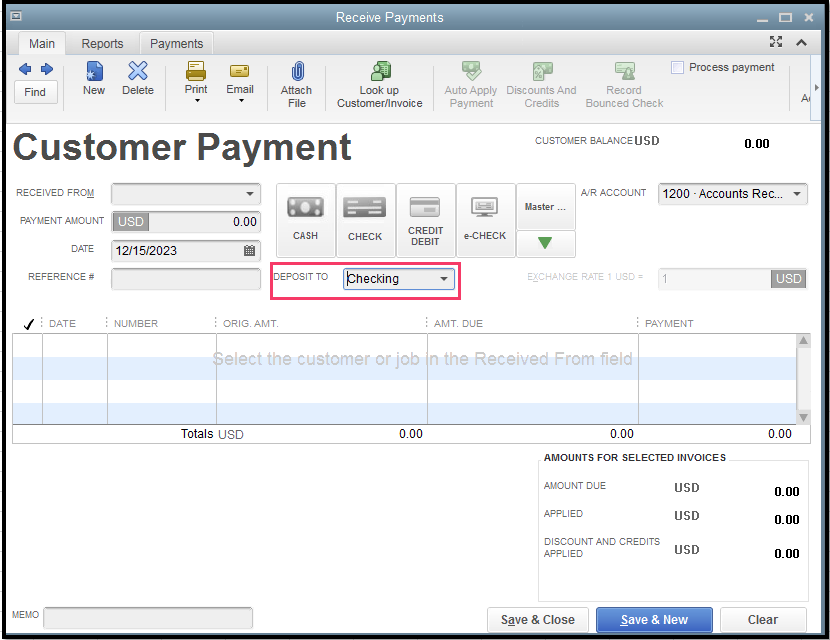Select Look up Customer/Invoice
The height and width of the screenshot is (640, 830).
379,83
